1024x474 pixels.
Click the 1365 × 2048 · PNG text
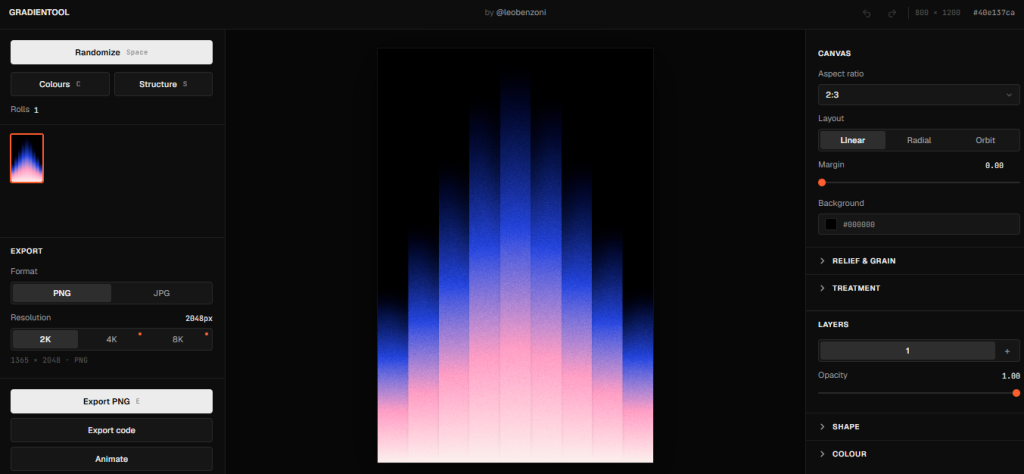click(49, 360)
